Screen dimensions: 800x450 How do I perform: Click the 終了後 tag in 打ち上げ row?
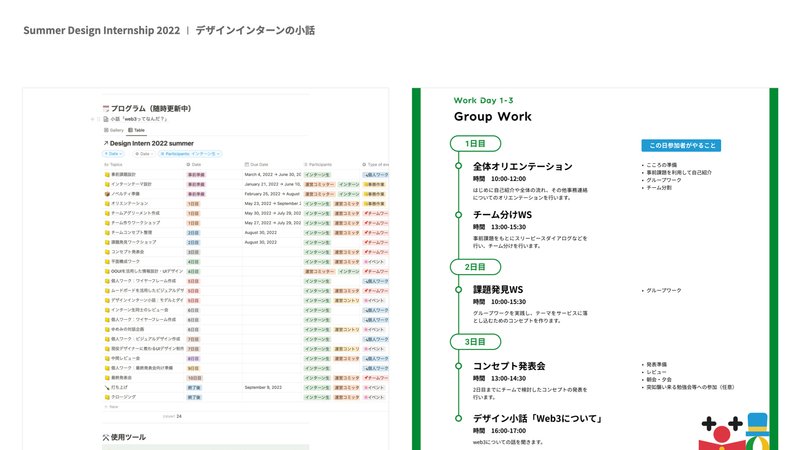(x=194, y=388)
